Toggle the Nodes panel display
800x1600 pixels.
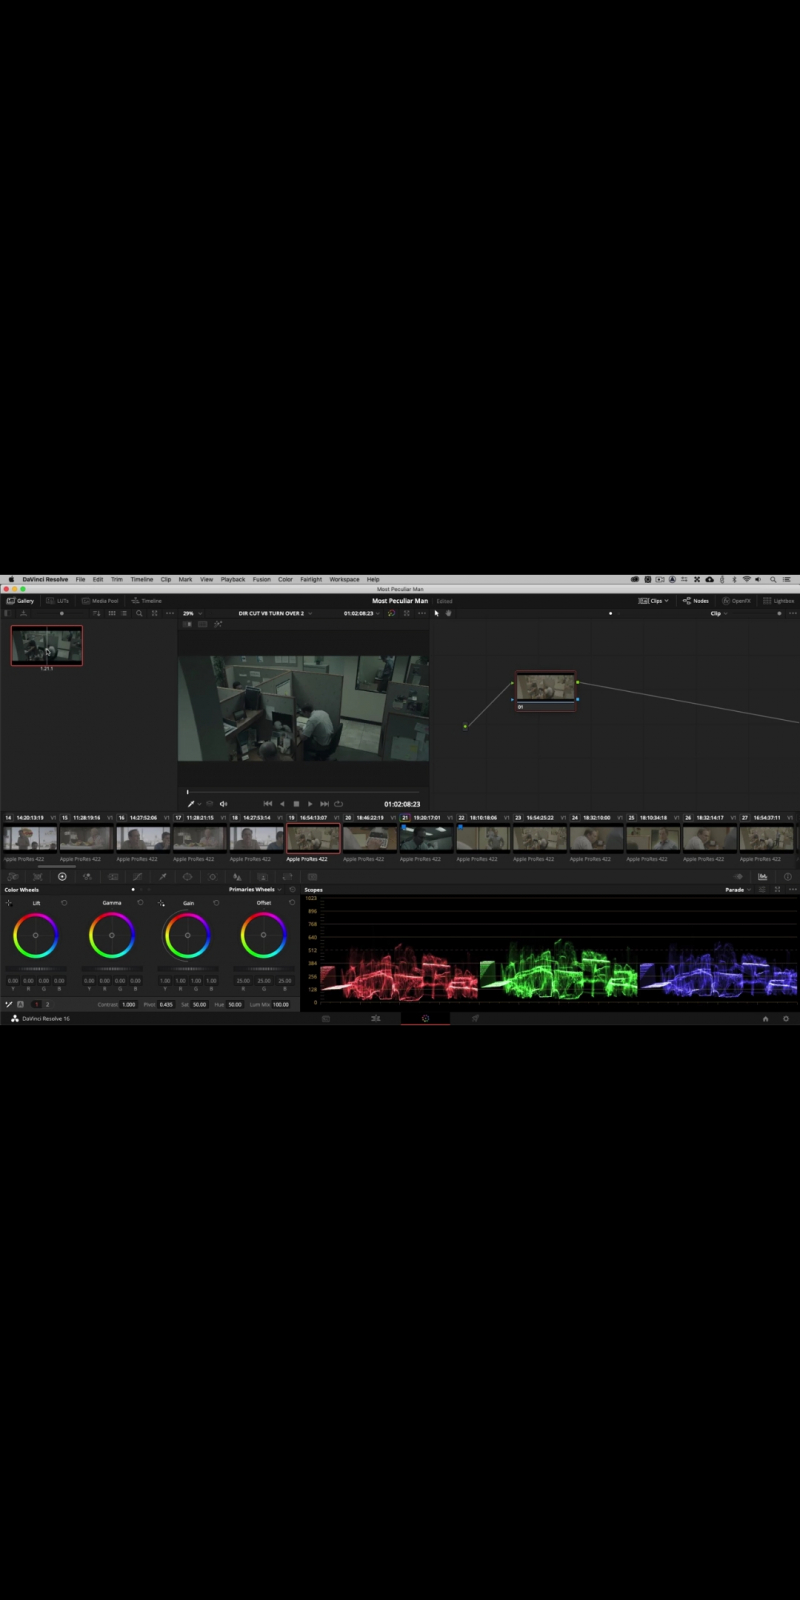[x=696, y=601]
